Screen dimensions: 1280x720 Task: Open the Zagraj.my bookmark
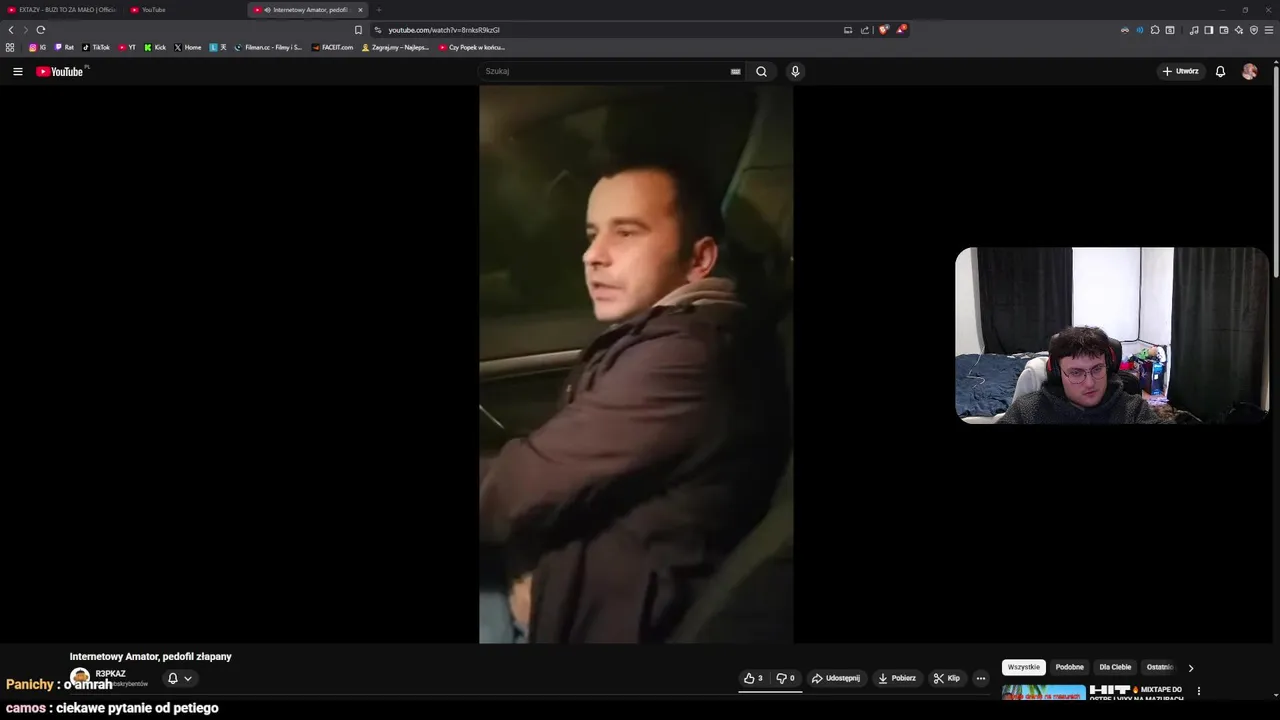[x=395, y=47]
